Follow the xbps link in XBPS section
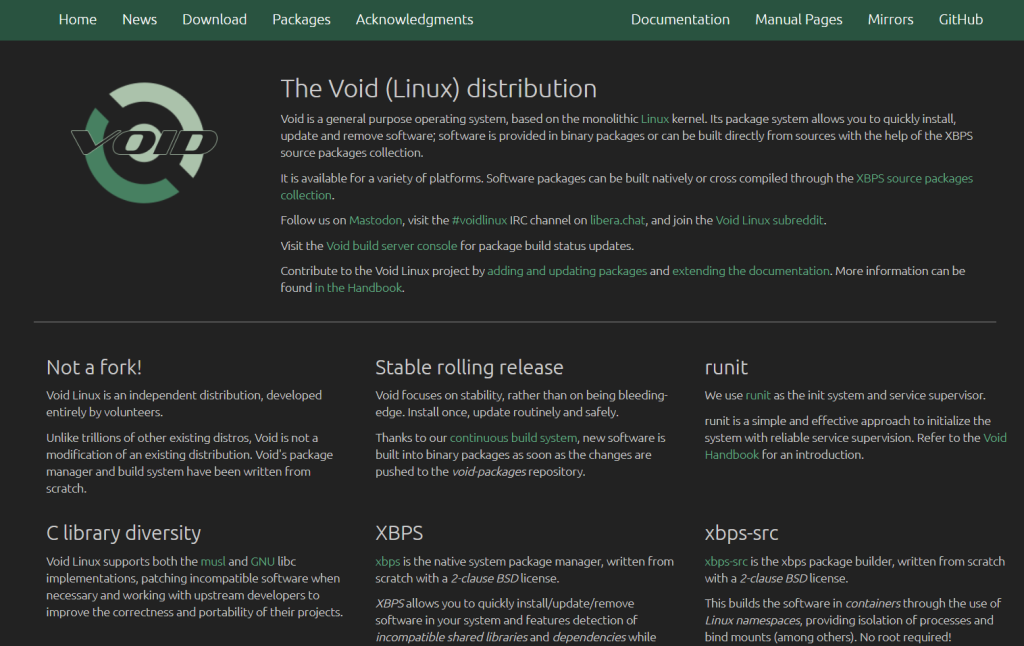Viewport: 1024px width, 646px height. (x=387, y=562)
